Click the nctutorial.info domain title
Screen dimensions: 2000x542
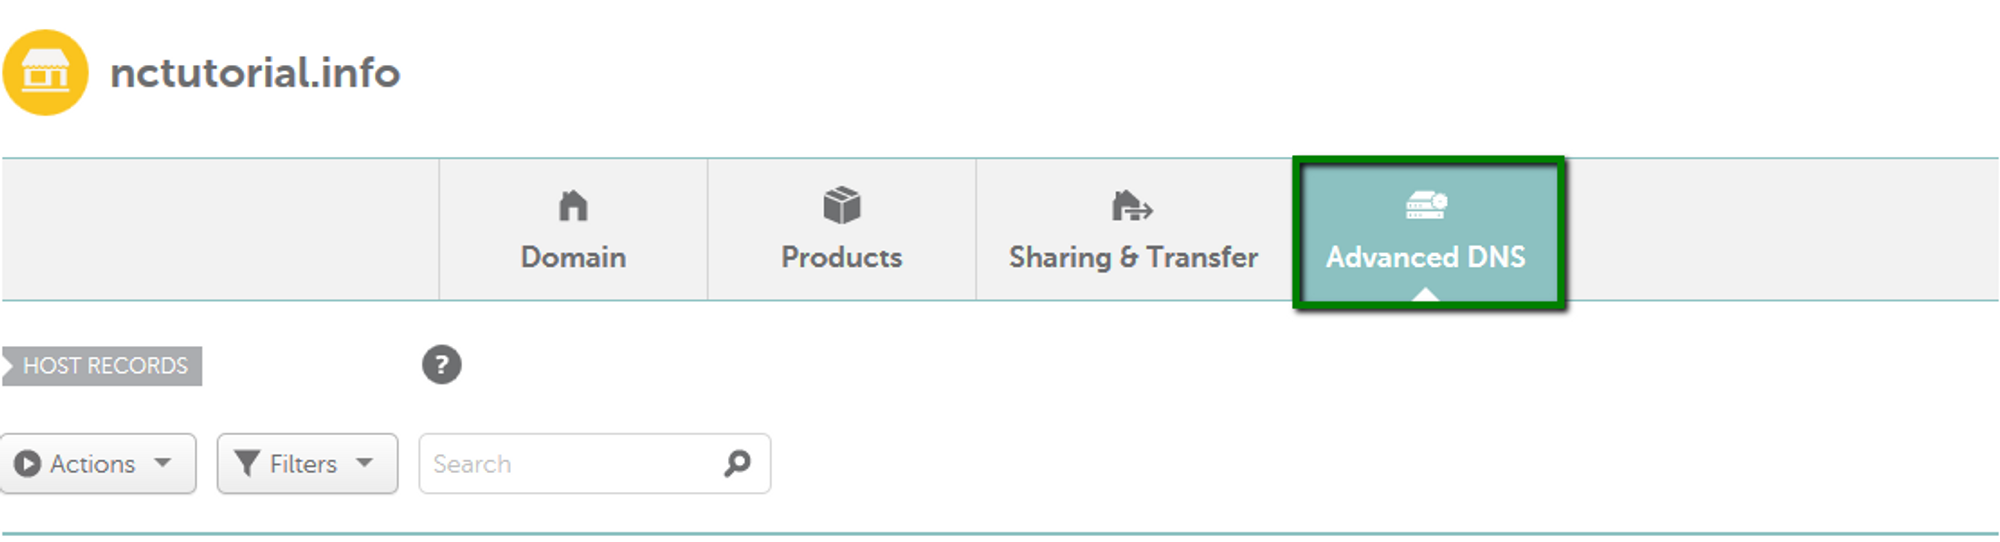pyautogui.click(x=255, y=73)
